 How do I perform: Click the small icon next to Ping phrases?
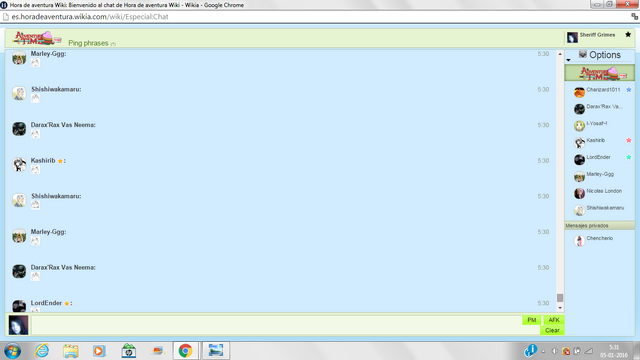pos(113,44)
